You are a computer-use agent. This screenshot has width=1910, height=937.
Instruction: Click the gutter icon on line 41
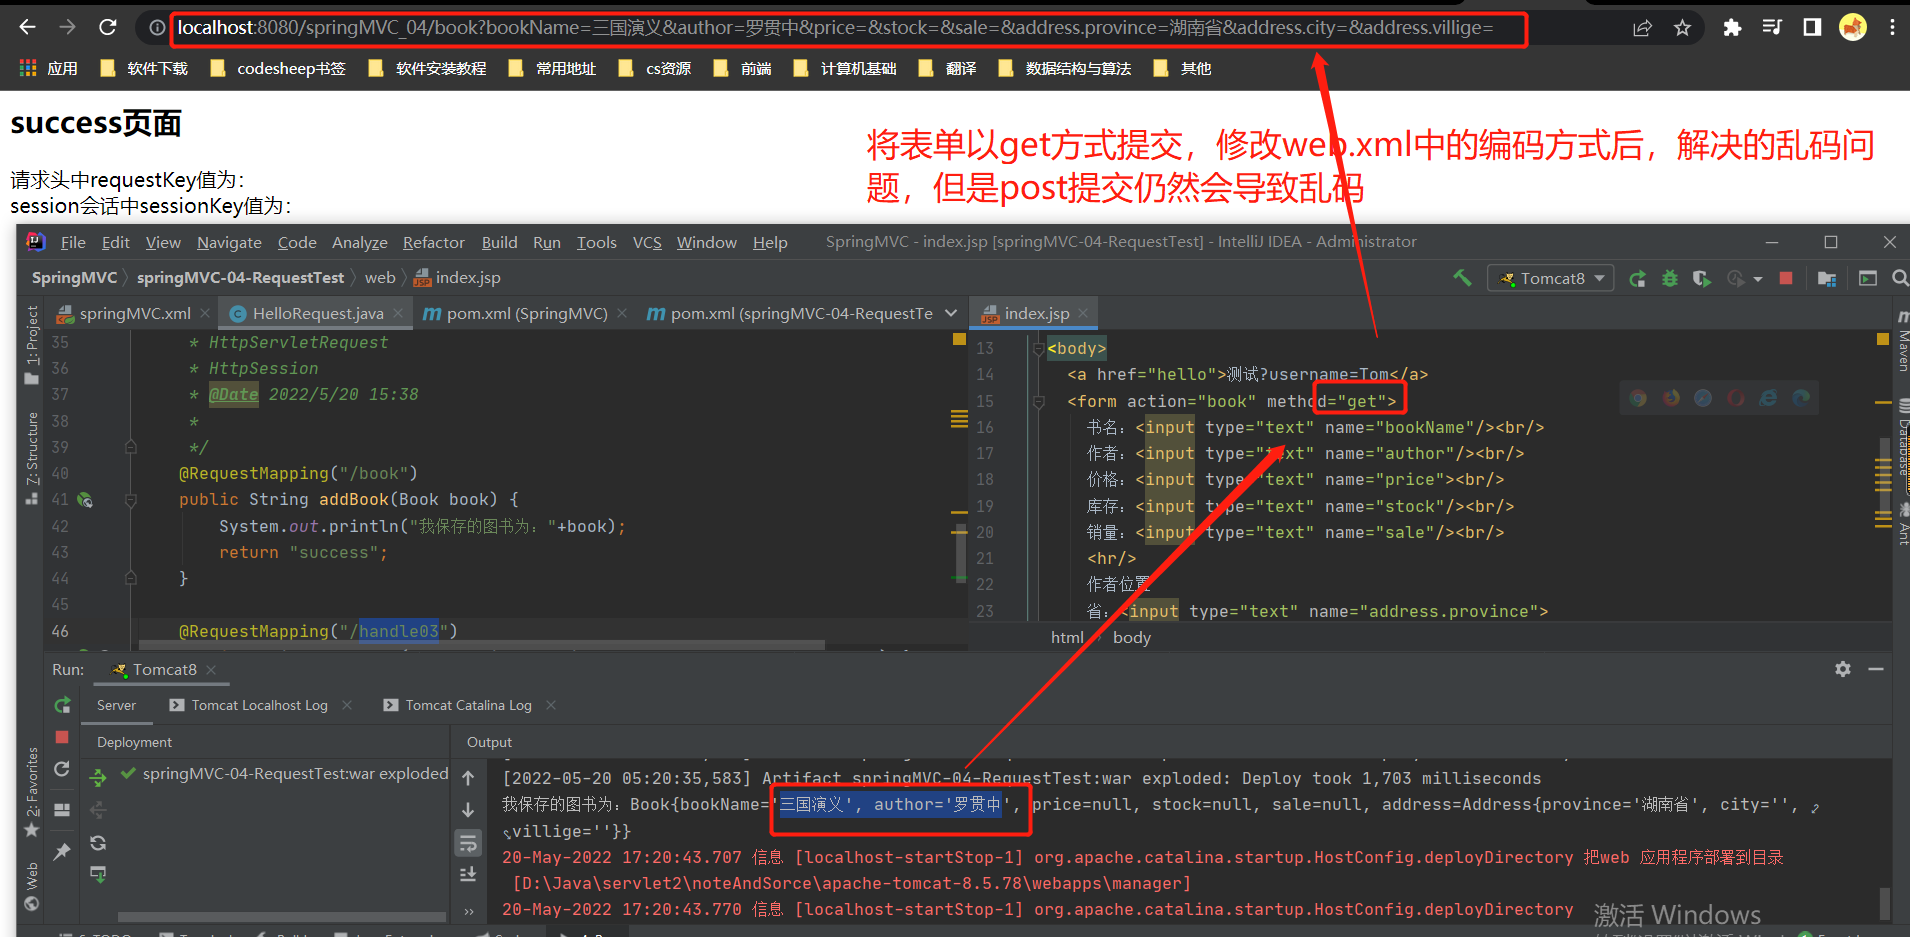tap(85, 499)
